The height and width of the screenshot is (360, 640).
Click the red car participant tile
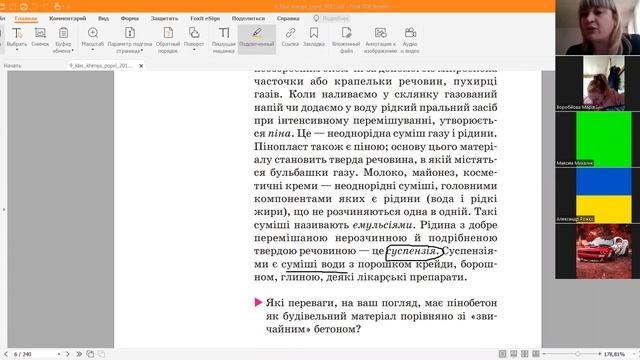point(598,251)
